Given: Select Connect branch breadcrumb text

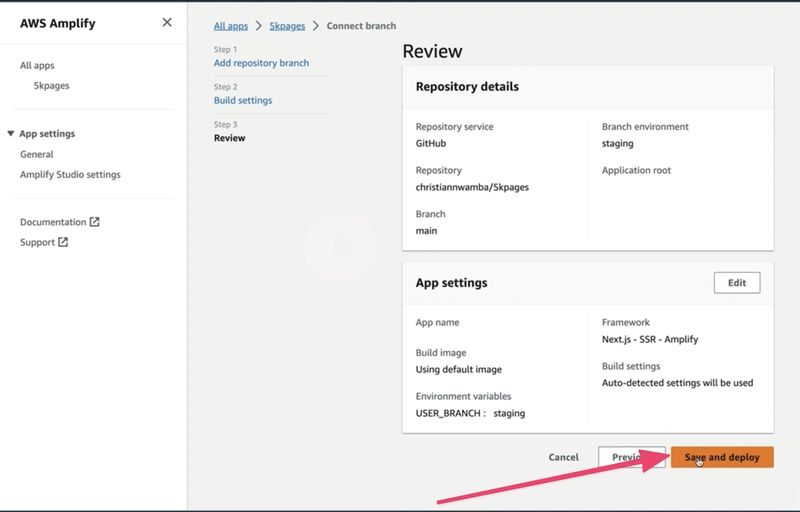Looking at the screenshot, I should pos(361,26).
